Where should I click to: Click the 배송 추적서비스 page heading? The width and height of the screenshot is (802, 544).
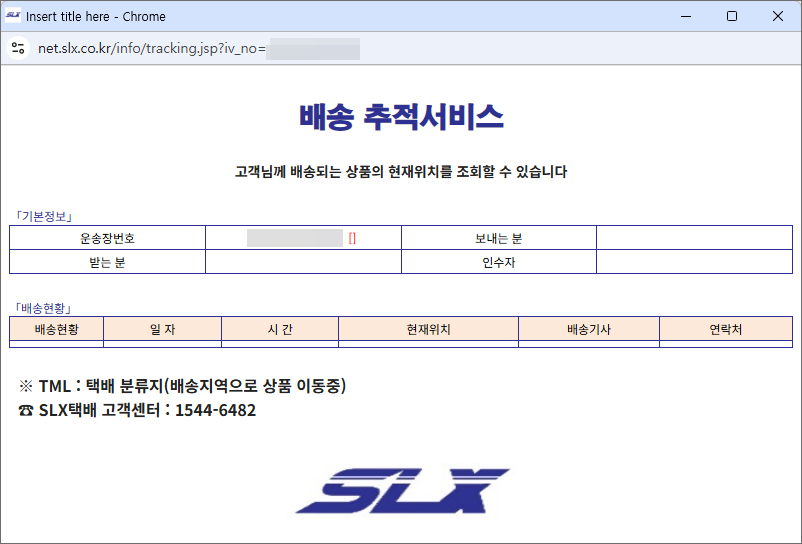click(x=401, y=118)
